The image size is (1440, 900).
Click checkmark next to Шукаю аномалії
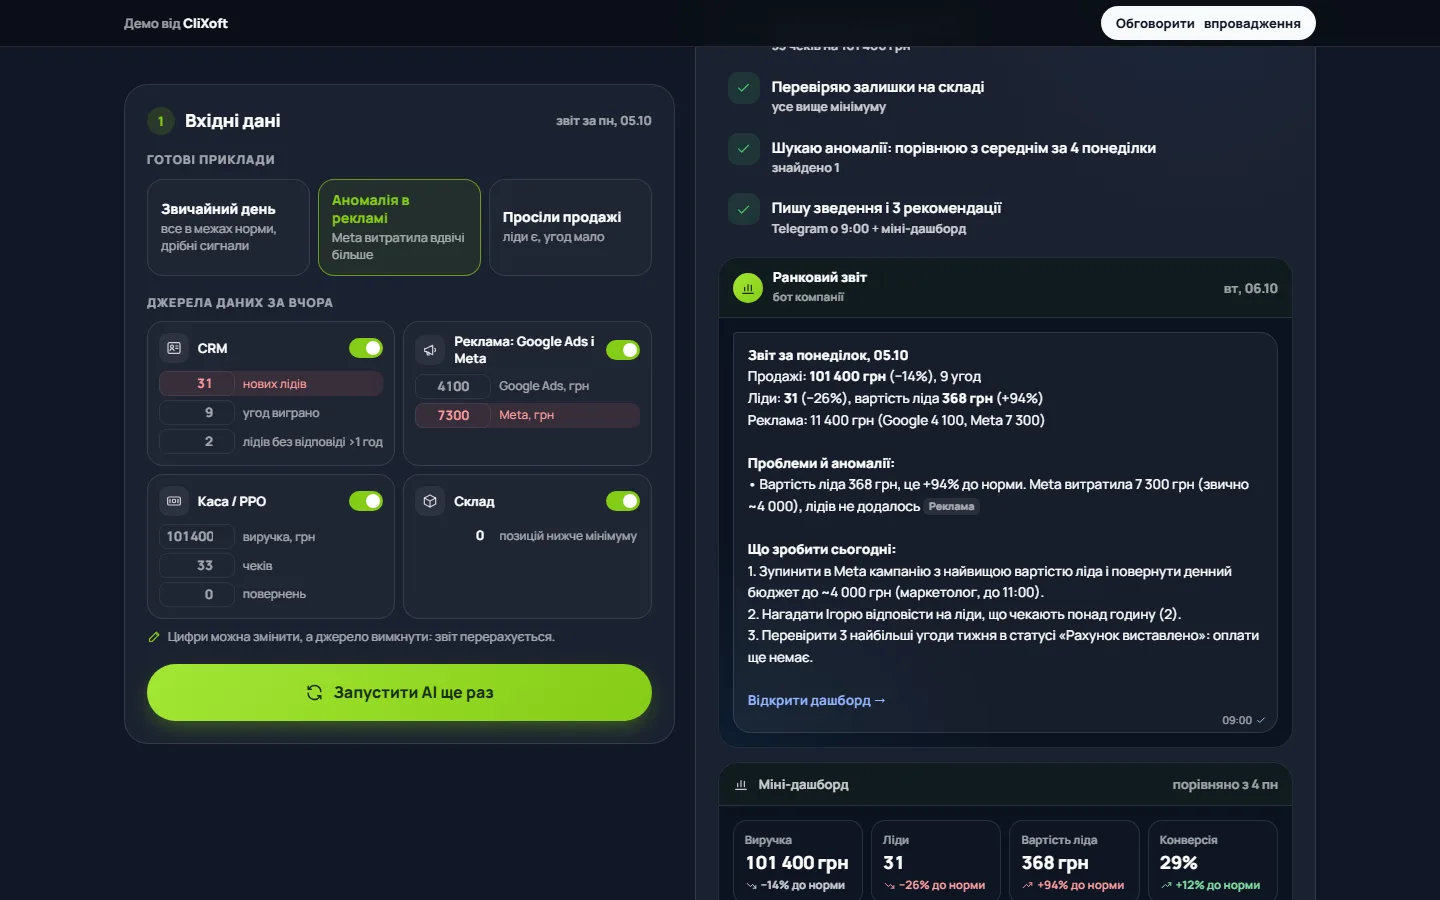click(x=743, y=149)
